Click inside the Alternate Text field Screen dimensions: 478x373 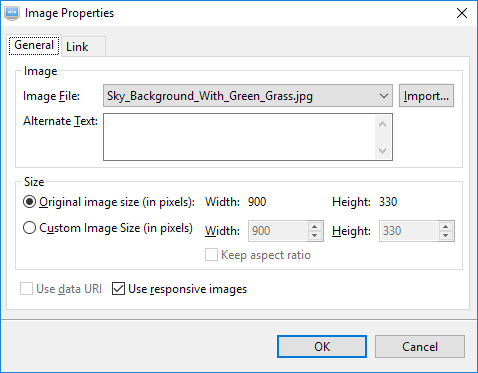(239, 137)
